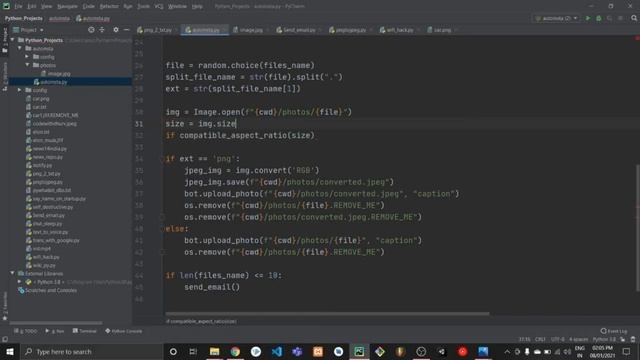This screenshot has height=360, width=640.
Task: Open the VCS menu
Action: click(159, 7)
